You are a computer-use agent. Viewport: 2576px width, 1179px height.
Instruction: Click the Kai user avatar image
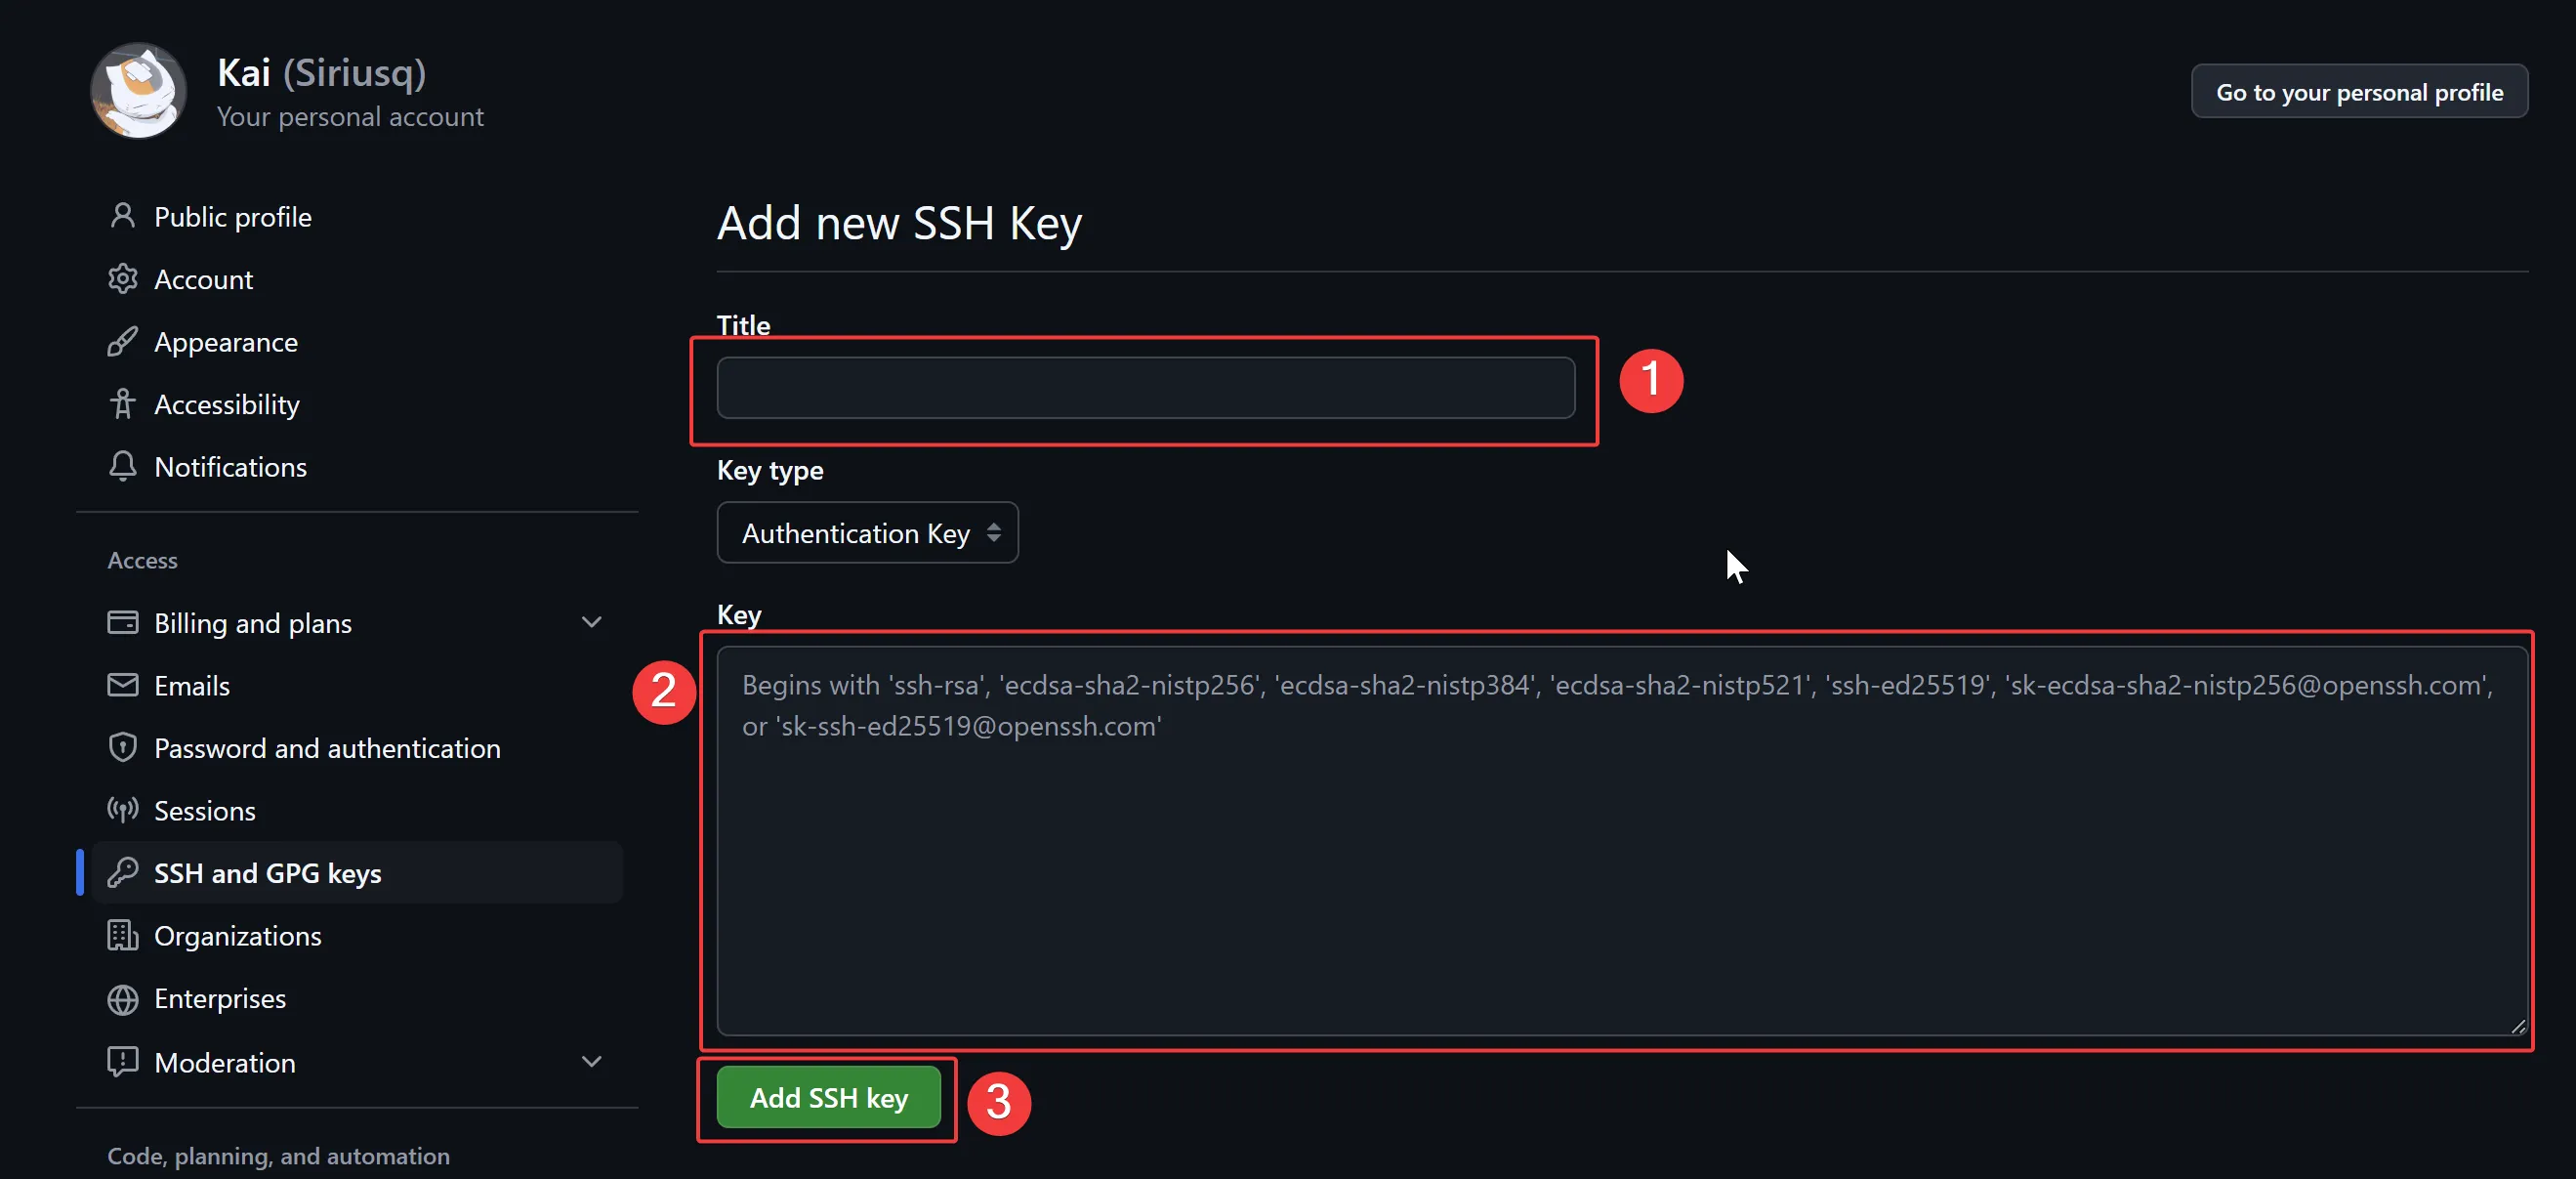tap(138, 91)
